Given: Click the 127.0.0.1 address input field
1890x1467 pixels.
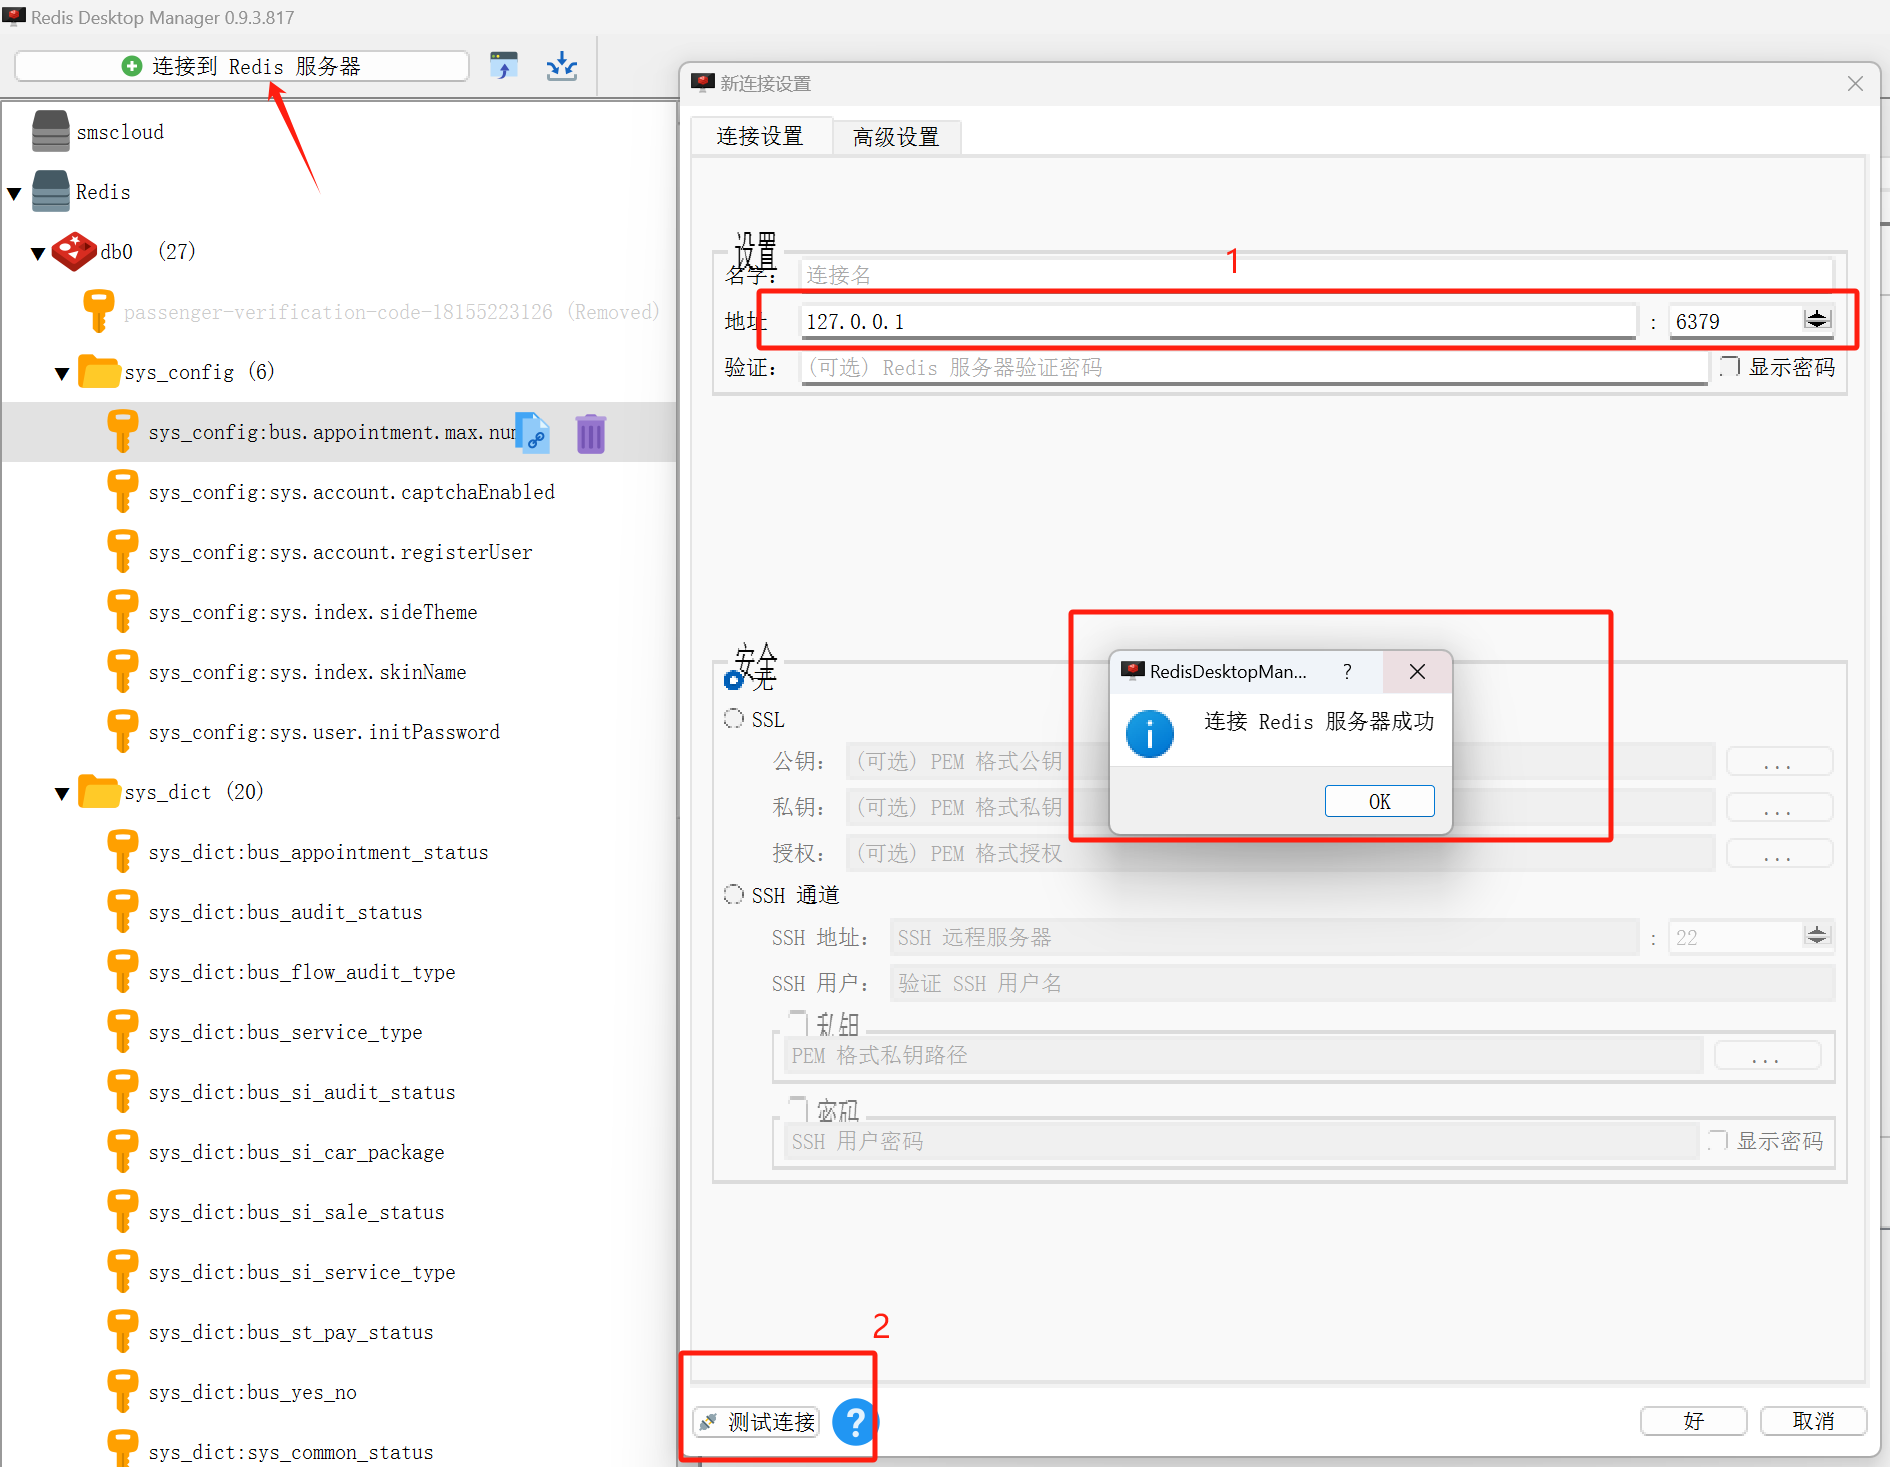Looking at the screenshot, I should (x=1218, y=321).
